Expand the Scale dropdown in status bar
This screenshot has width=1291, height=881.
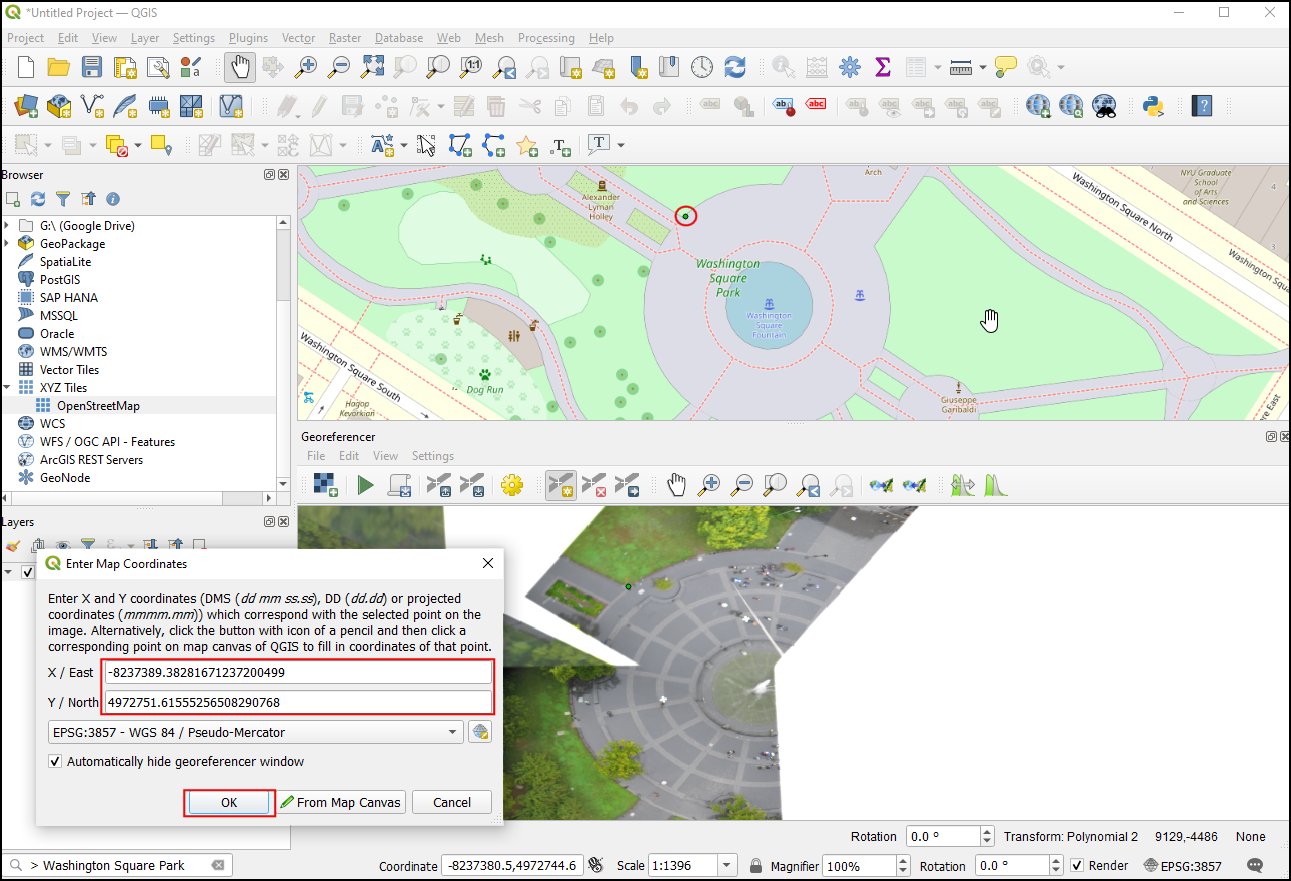(x=728, y=866)
